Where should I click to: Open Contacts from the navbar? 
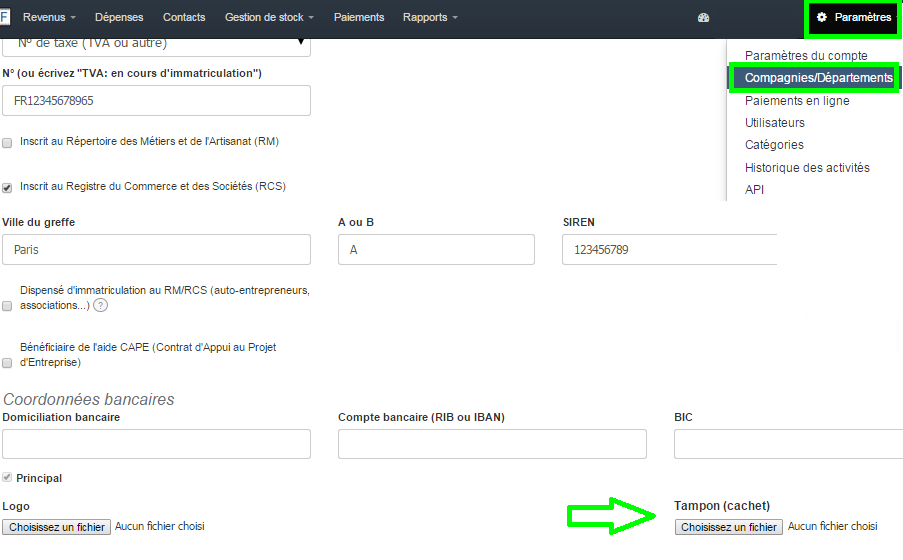pos(184,17)
